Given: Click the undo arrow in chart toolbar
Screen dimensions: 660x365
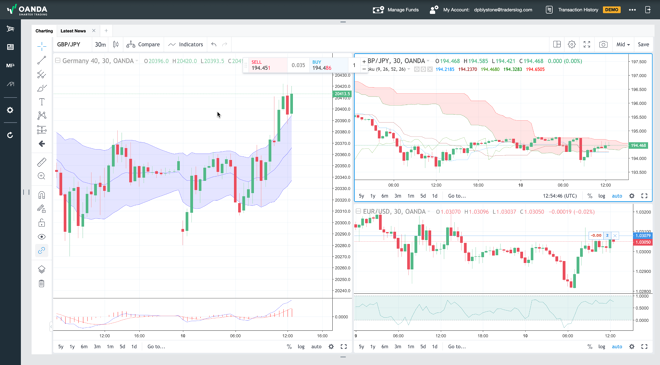Looking at the screenshot, I should pyautogui.click(x=214, y=44).
